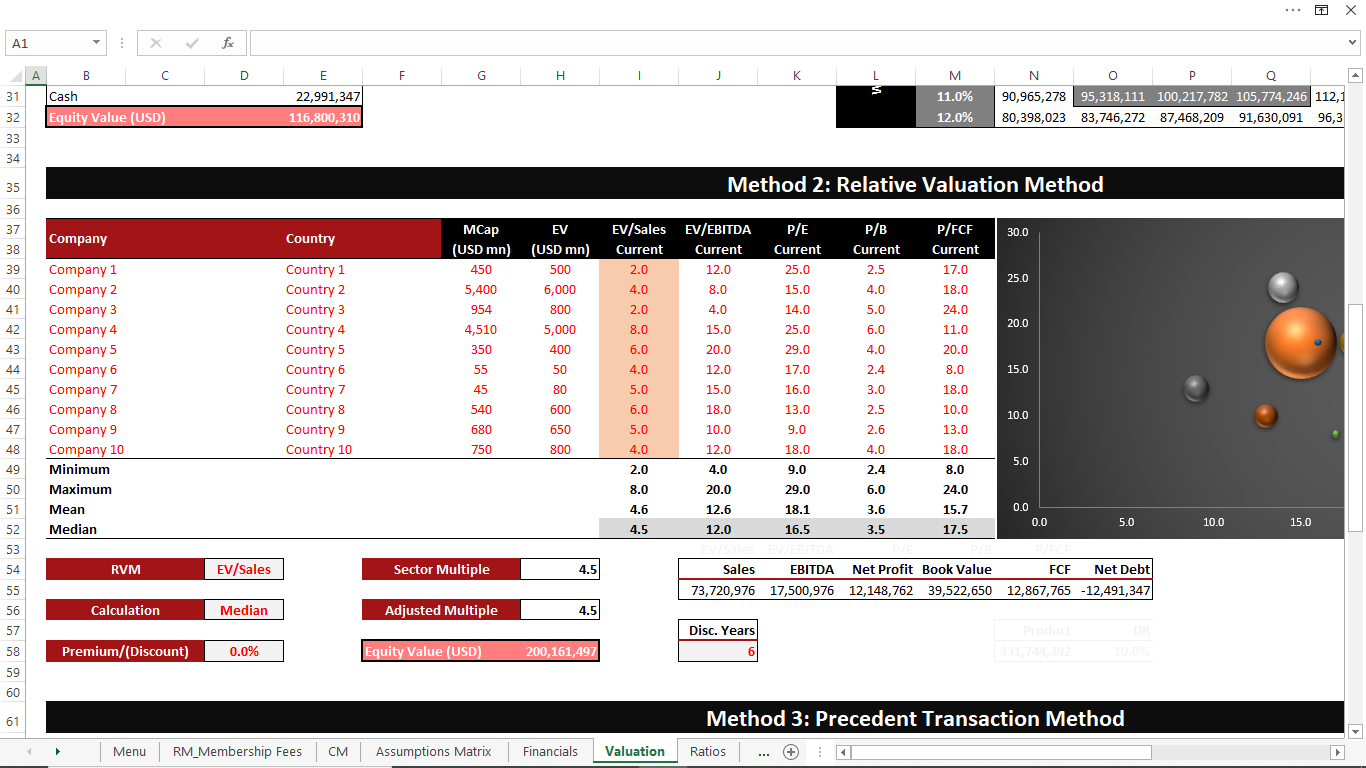
Task: Open the Ratios sheet tab
Action: point(708,751)
